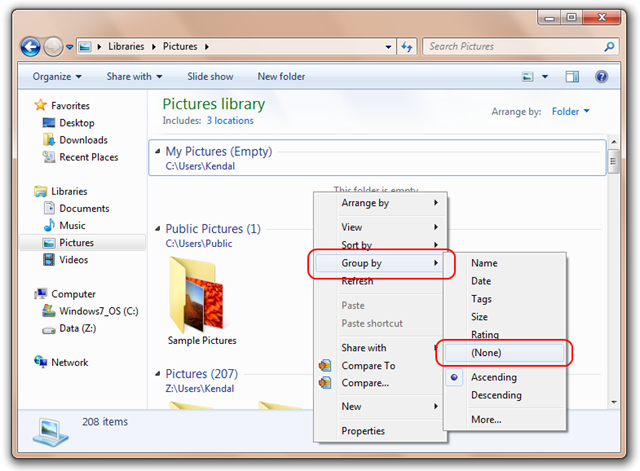This screenshot has height=471, width=640.
Task: Click the refresh icon beside address bar
Action: click(408, 47)
